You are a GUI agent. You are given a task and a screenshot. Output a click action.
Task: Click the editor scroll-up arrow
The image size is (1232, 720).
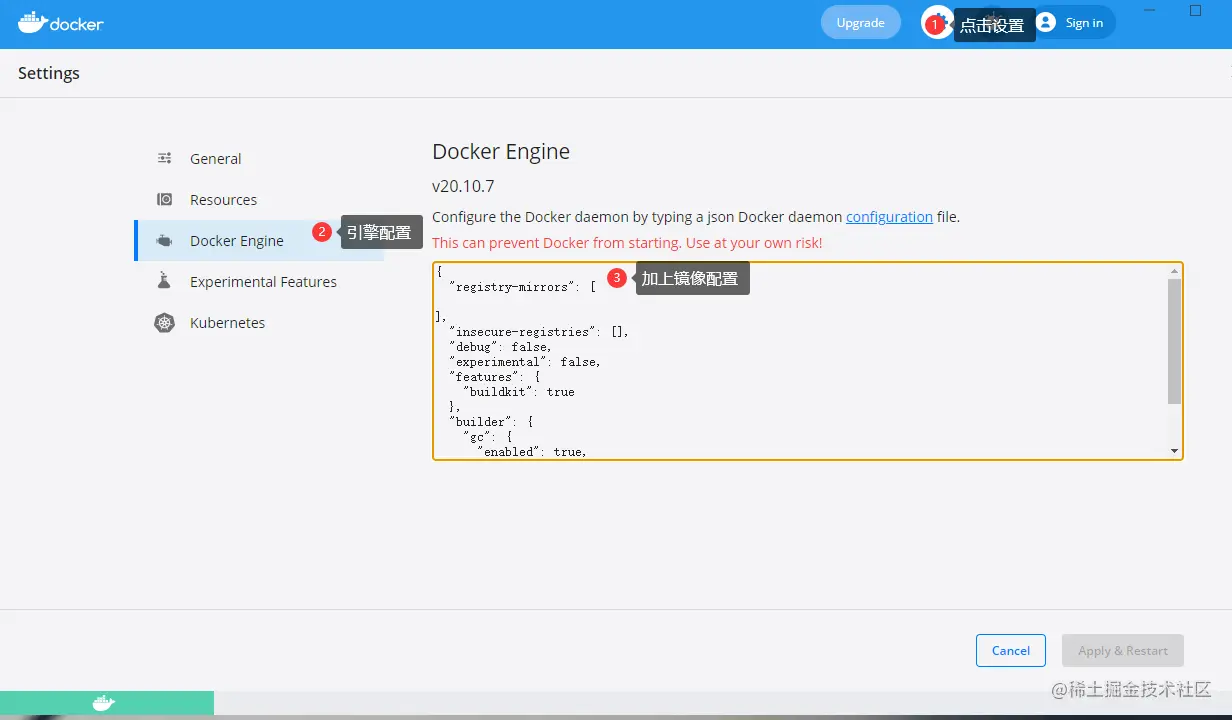(1174, 271)
